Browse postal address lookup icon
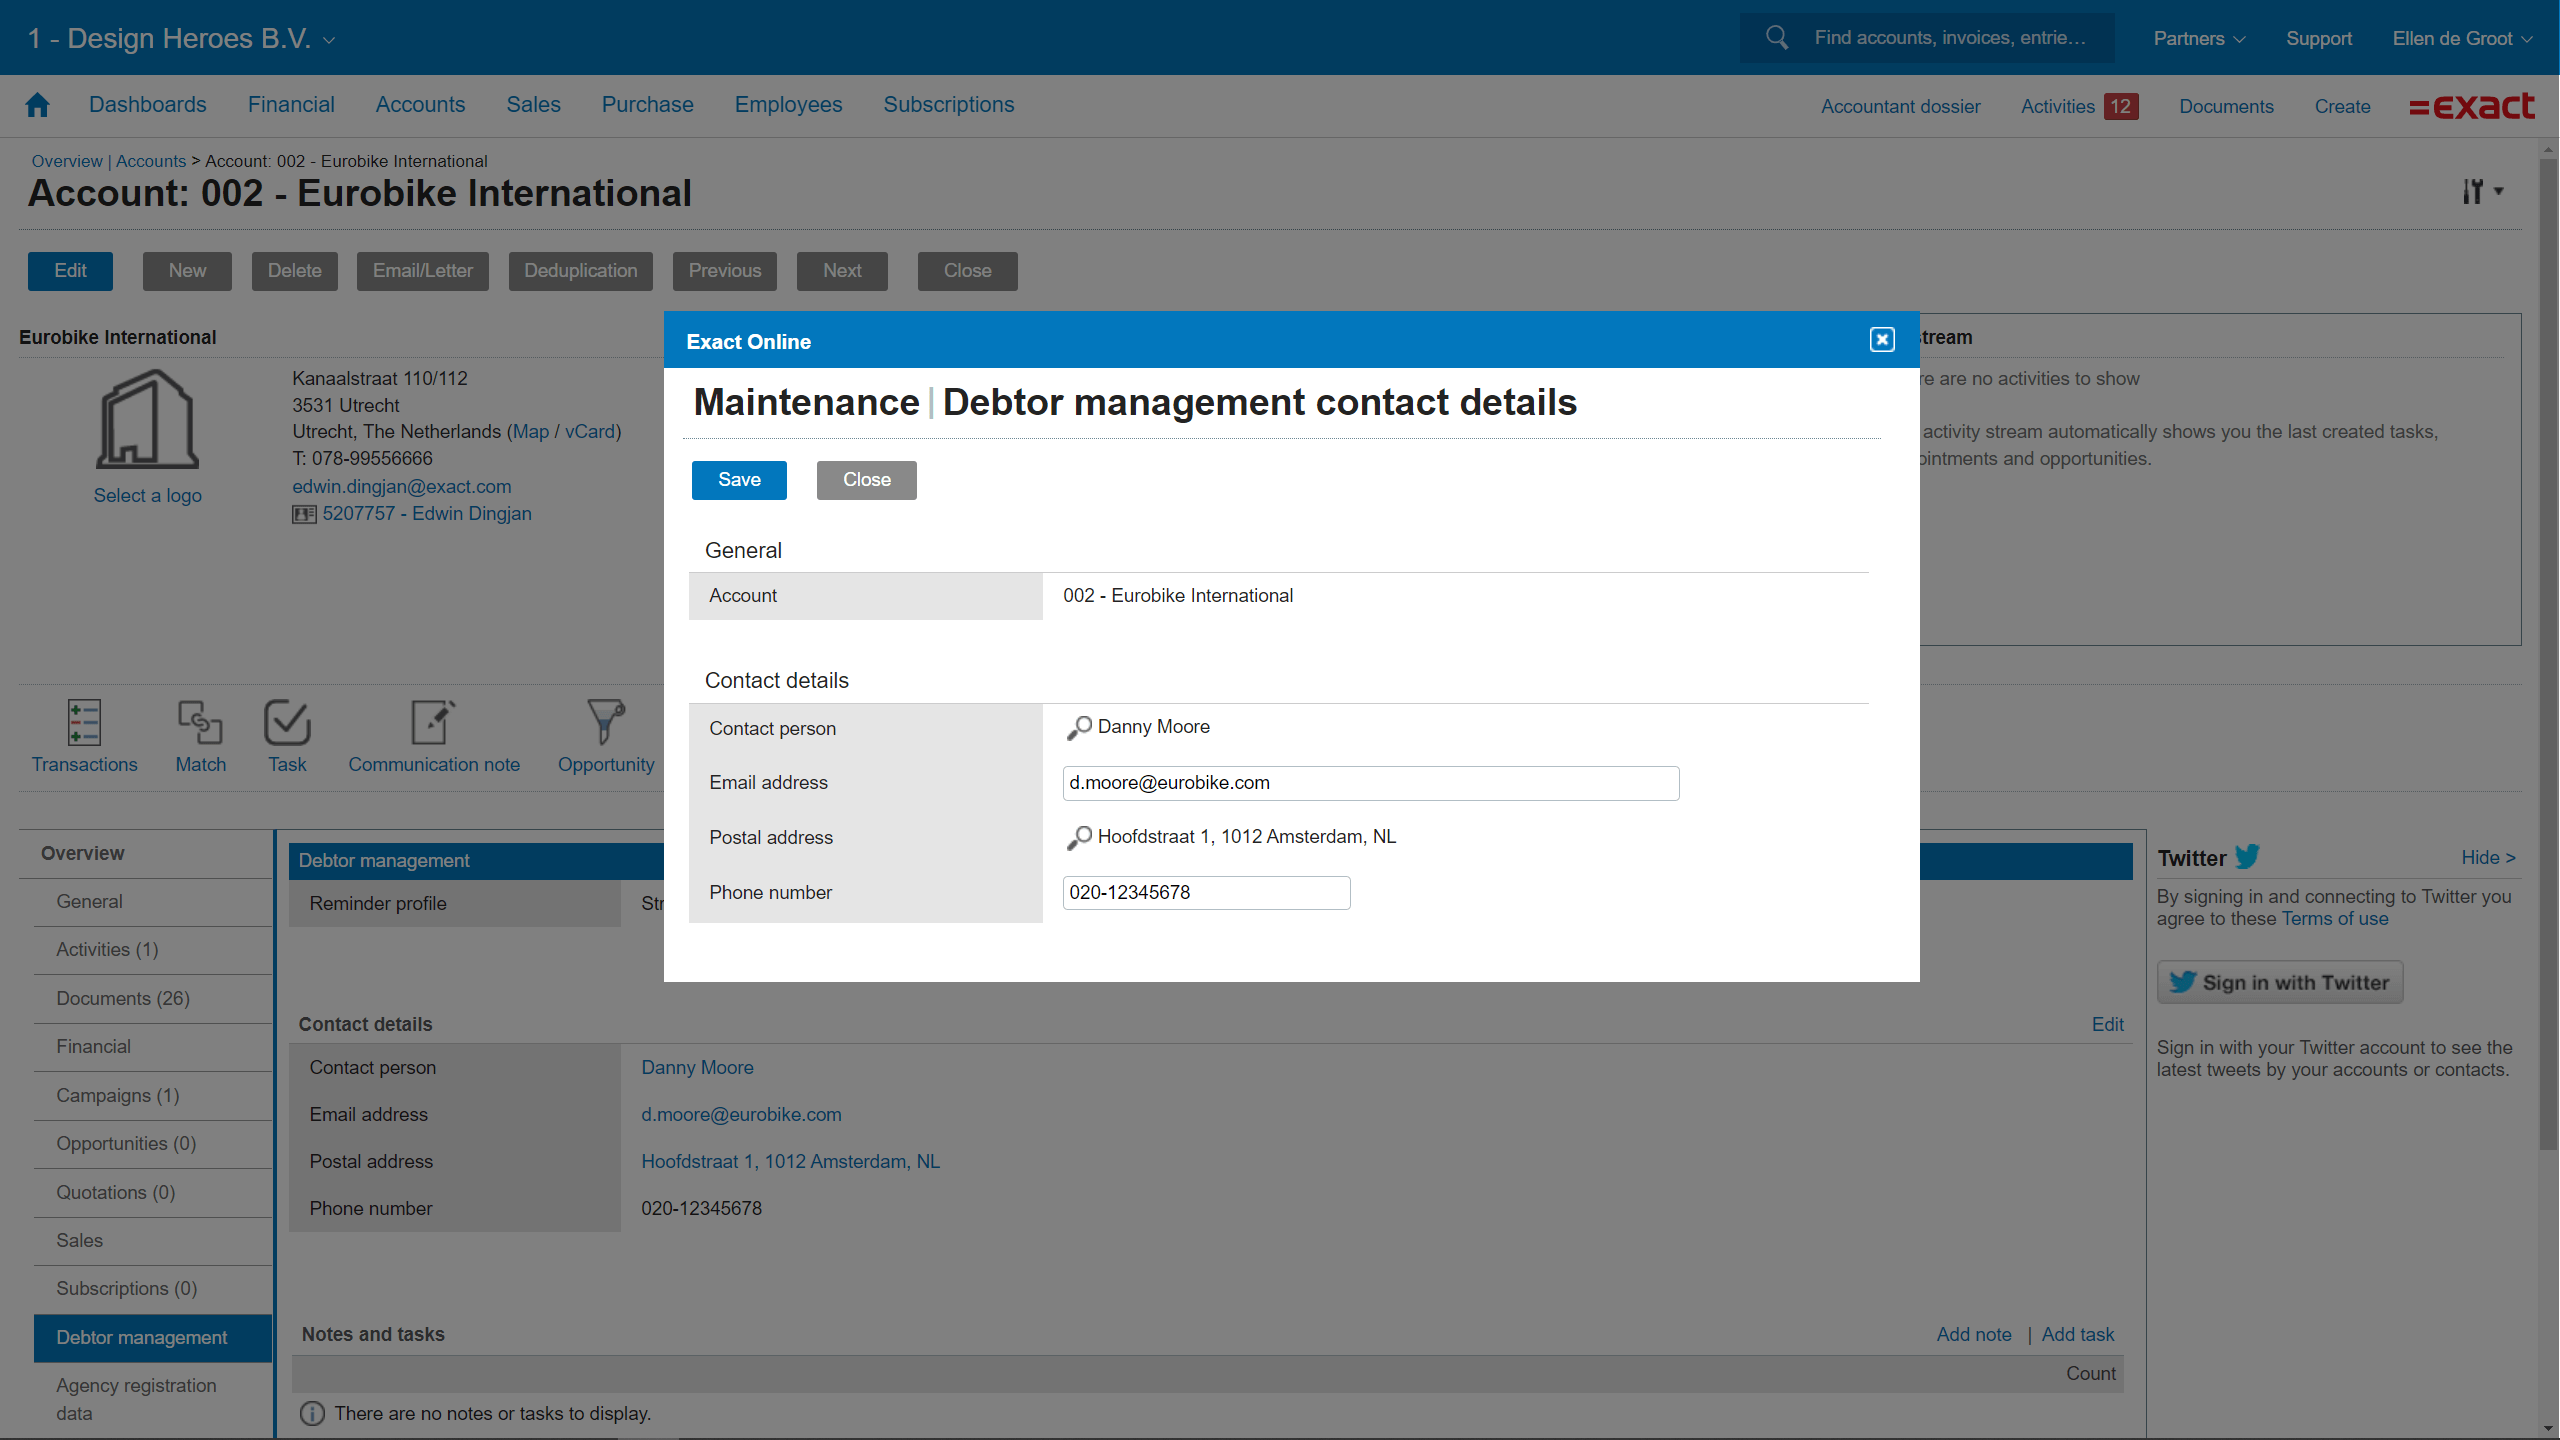 tap(1079, 838)
